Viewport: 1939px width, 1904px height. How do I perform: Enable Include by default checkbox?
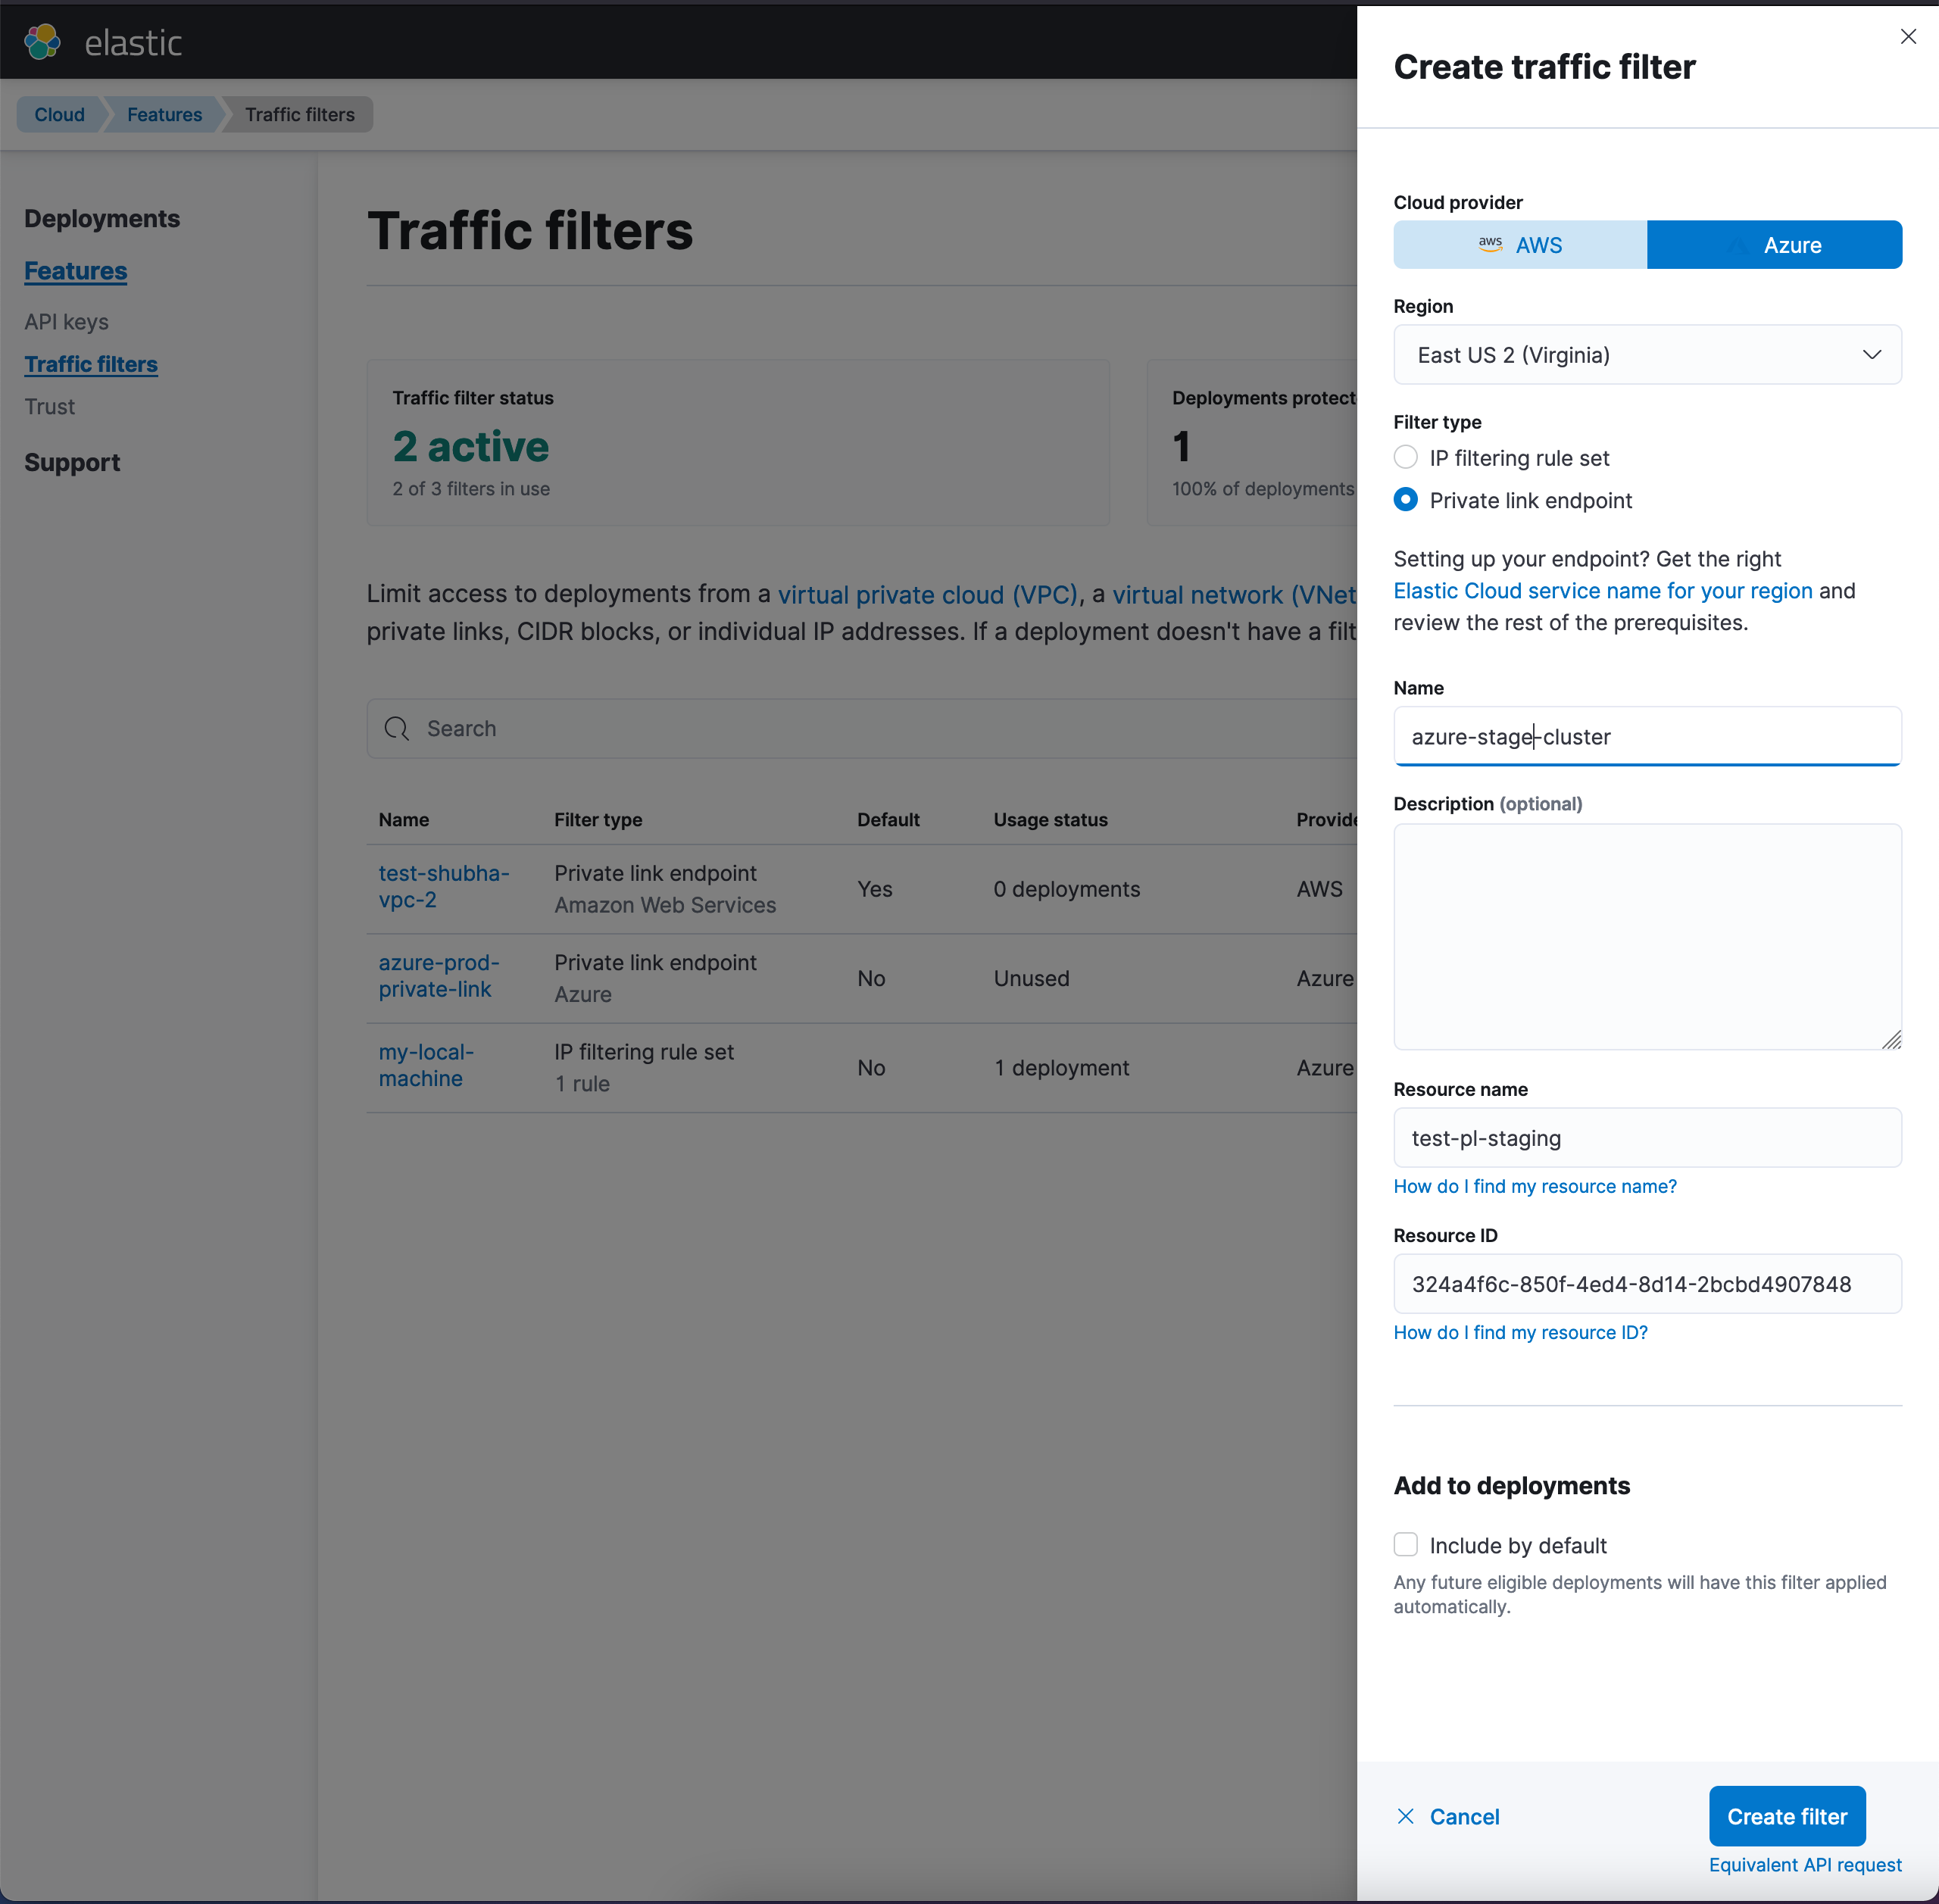click(x=1405, y=1545)
